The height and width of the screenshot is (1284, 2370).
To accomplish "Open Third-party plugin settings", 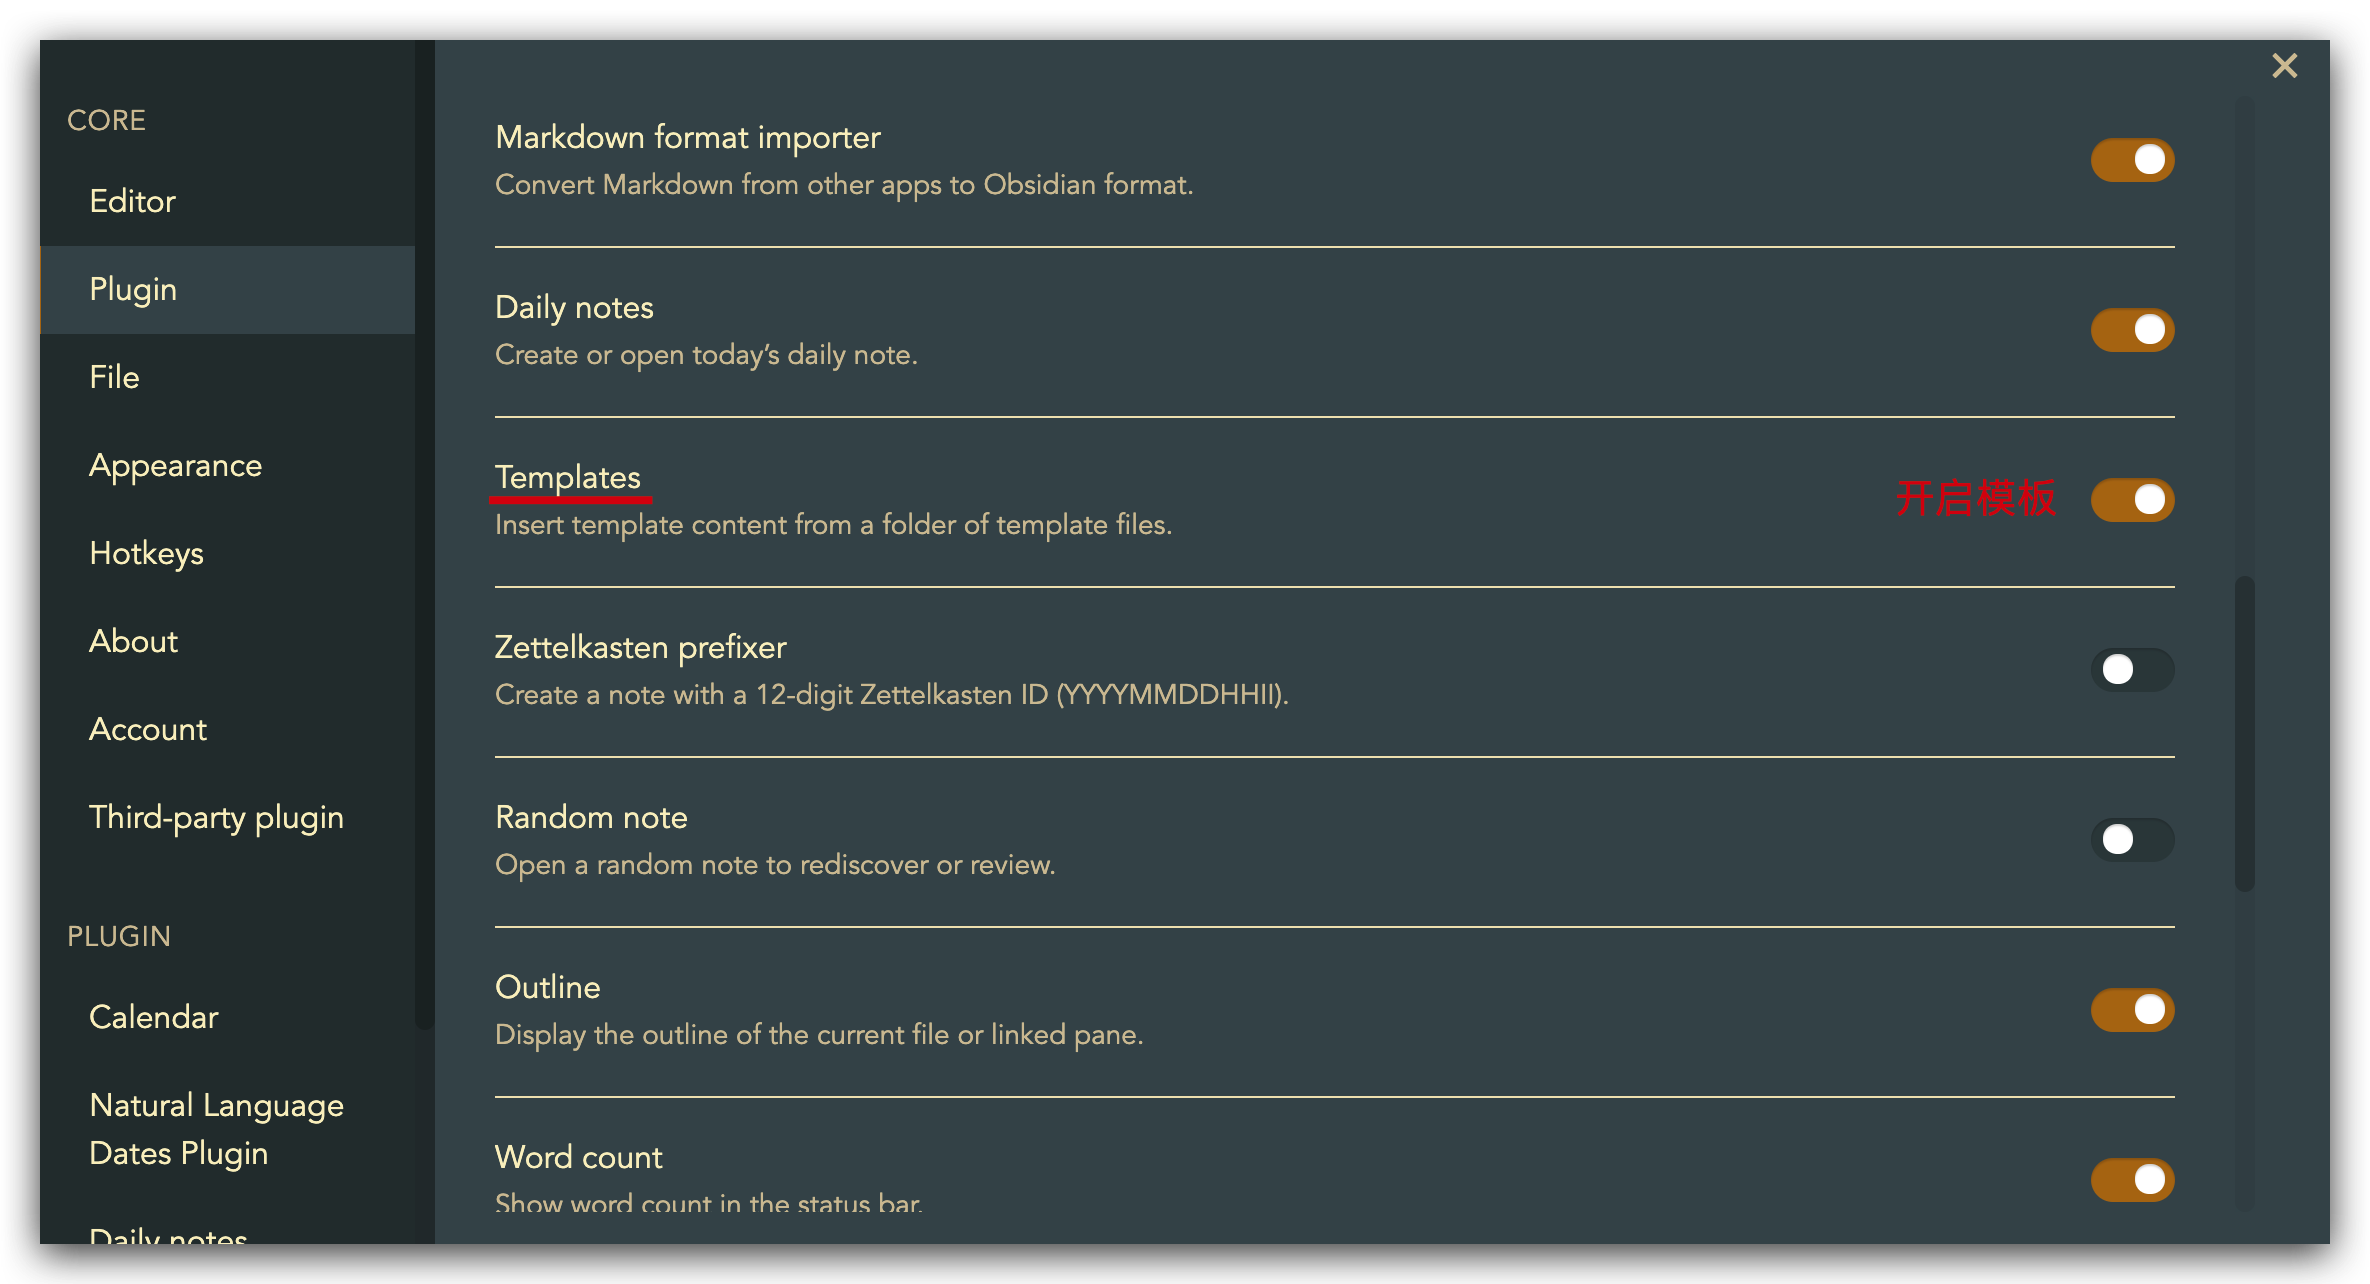I will (x=216, y=818).
